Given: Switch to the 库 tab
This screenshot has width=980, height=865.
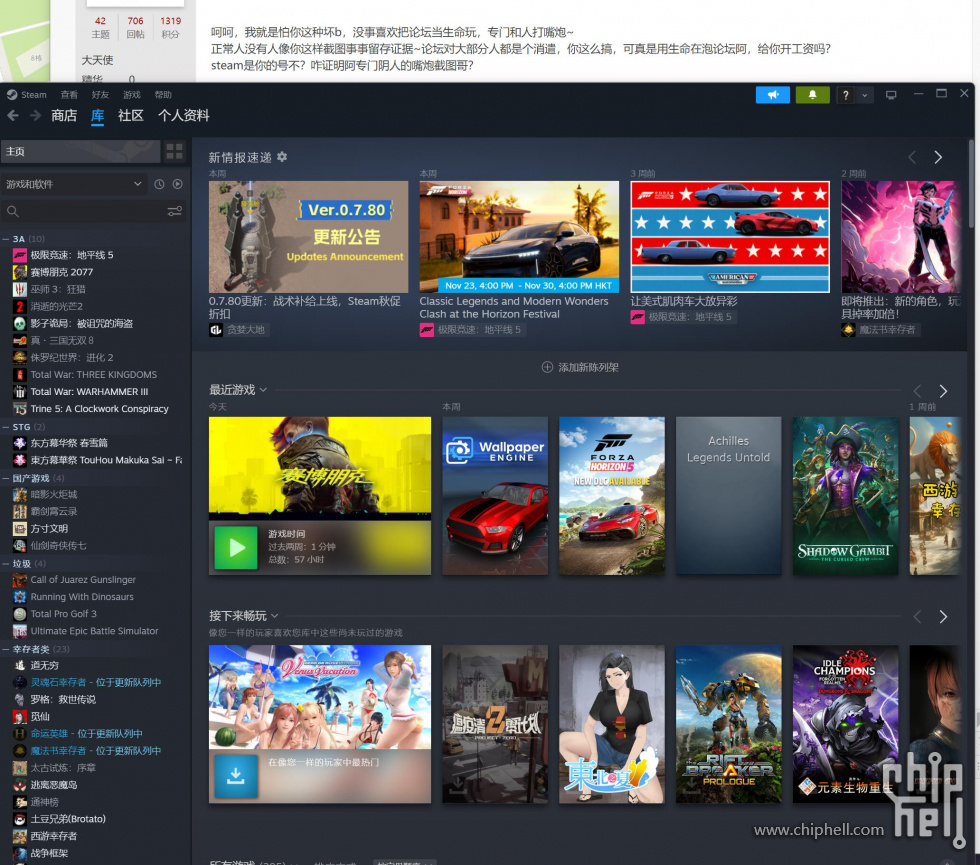Looking at the screenshot, I should (98, 116).
